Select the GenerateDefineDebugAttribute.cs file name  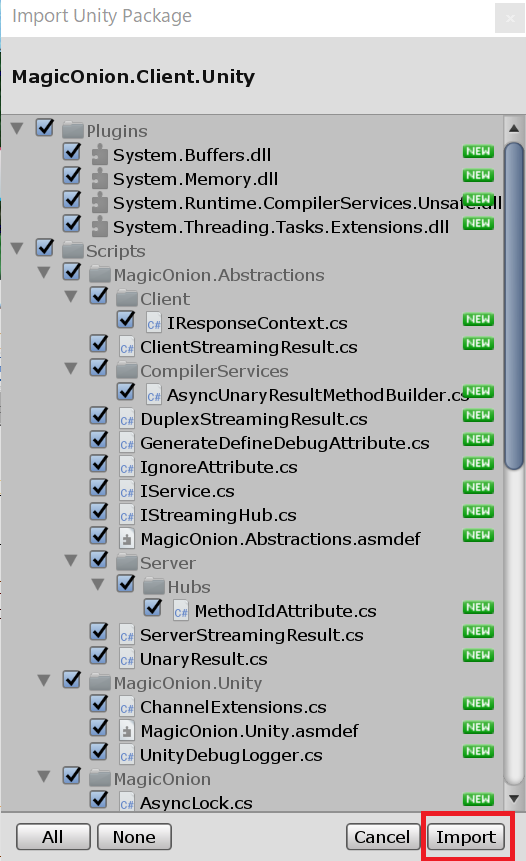(x=285, y=443)
